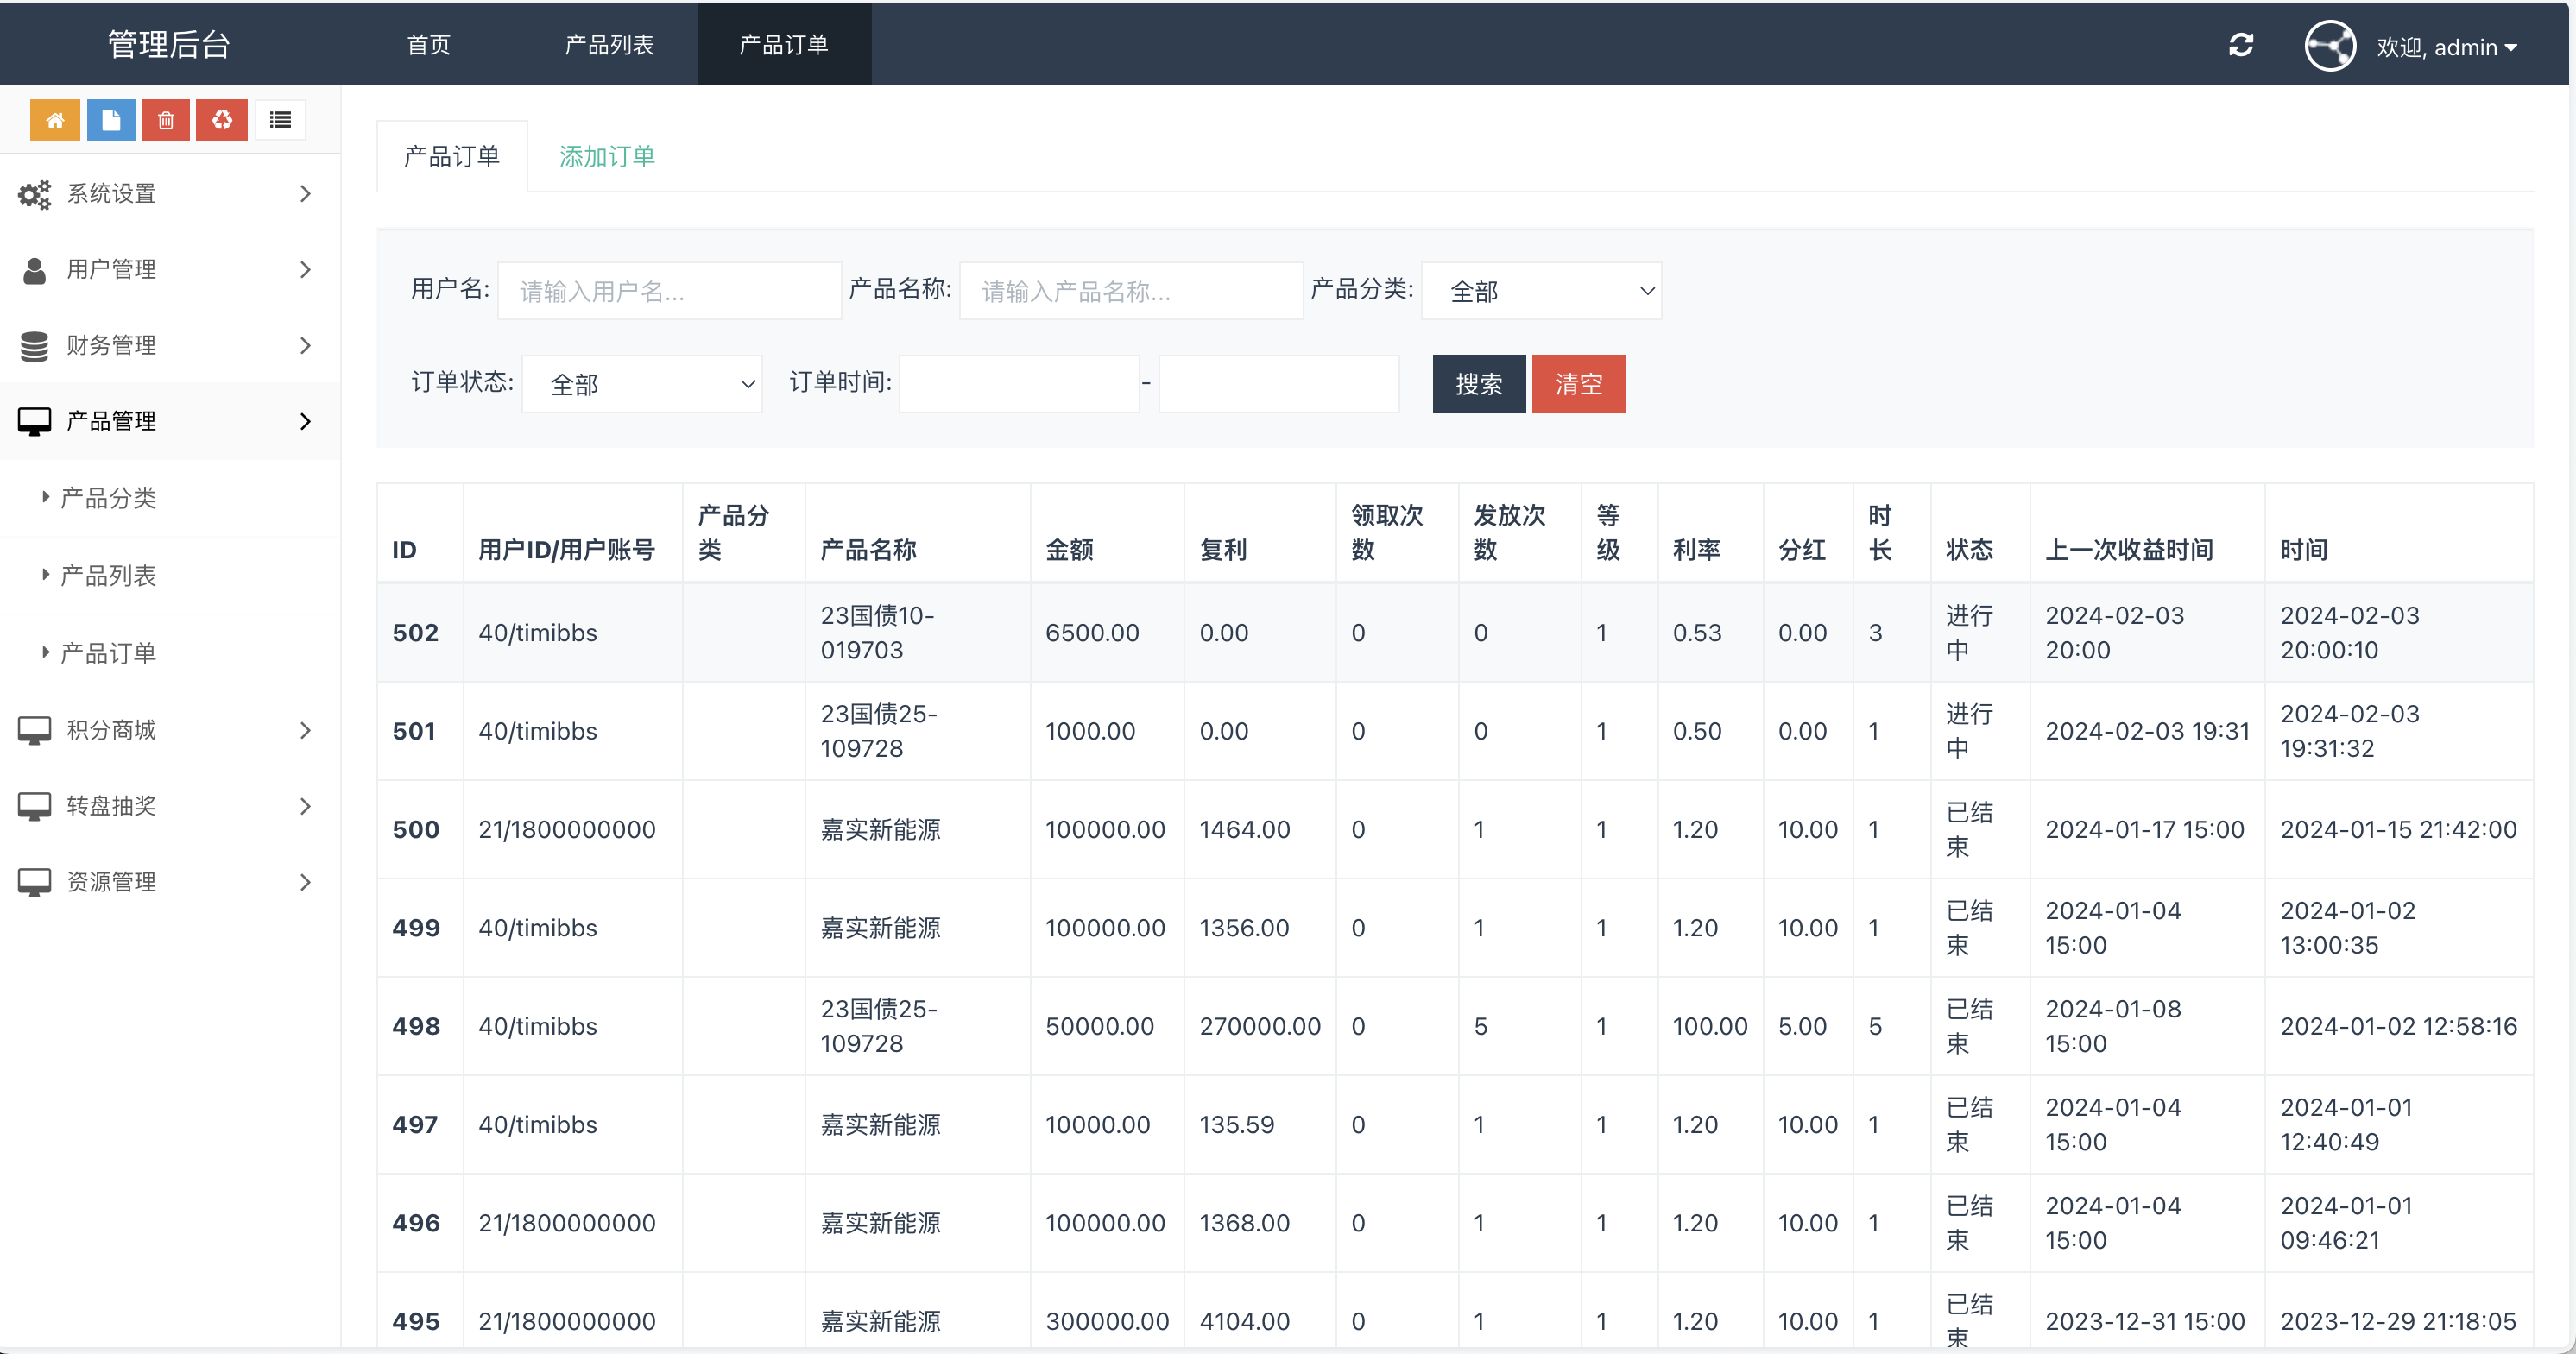Click the 搜索 button
Viewport: 2576px width, 1354px height.
pyautogui.click(x=1478, y=384)
